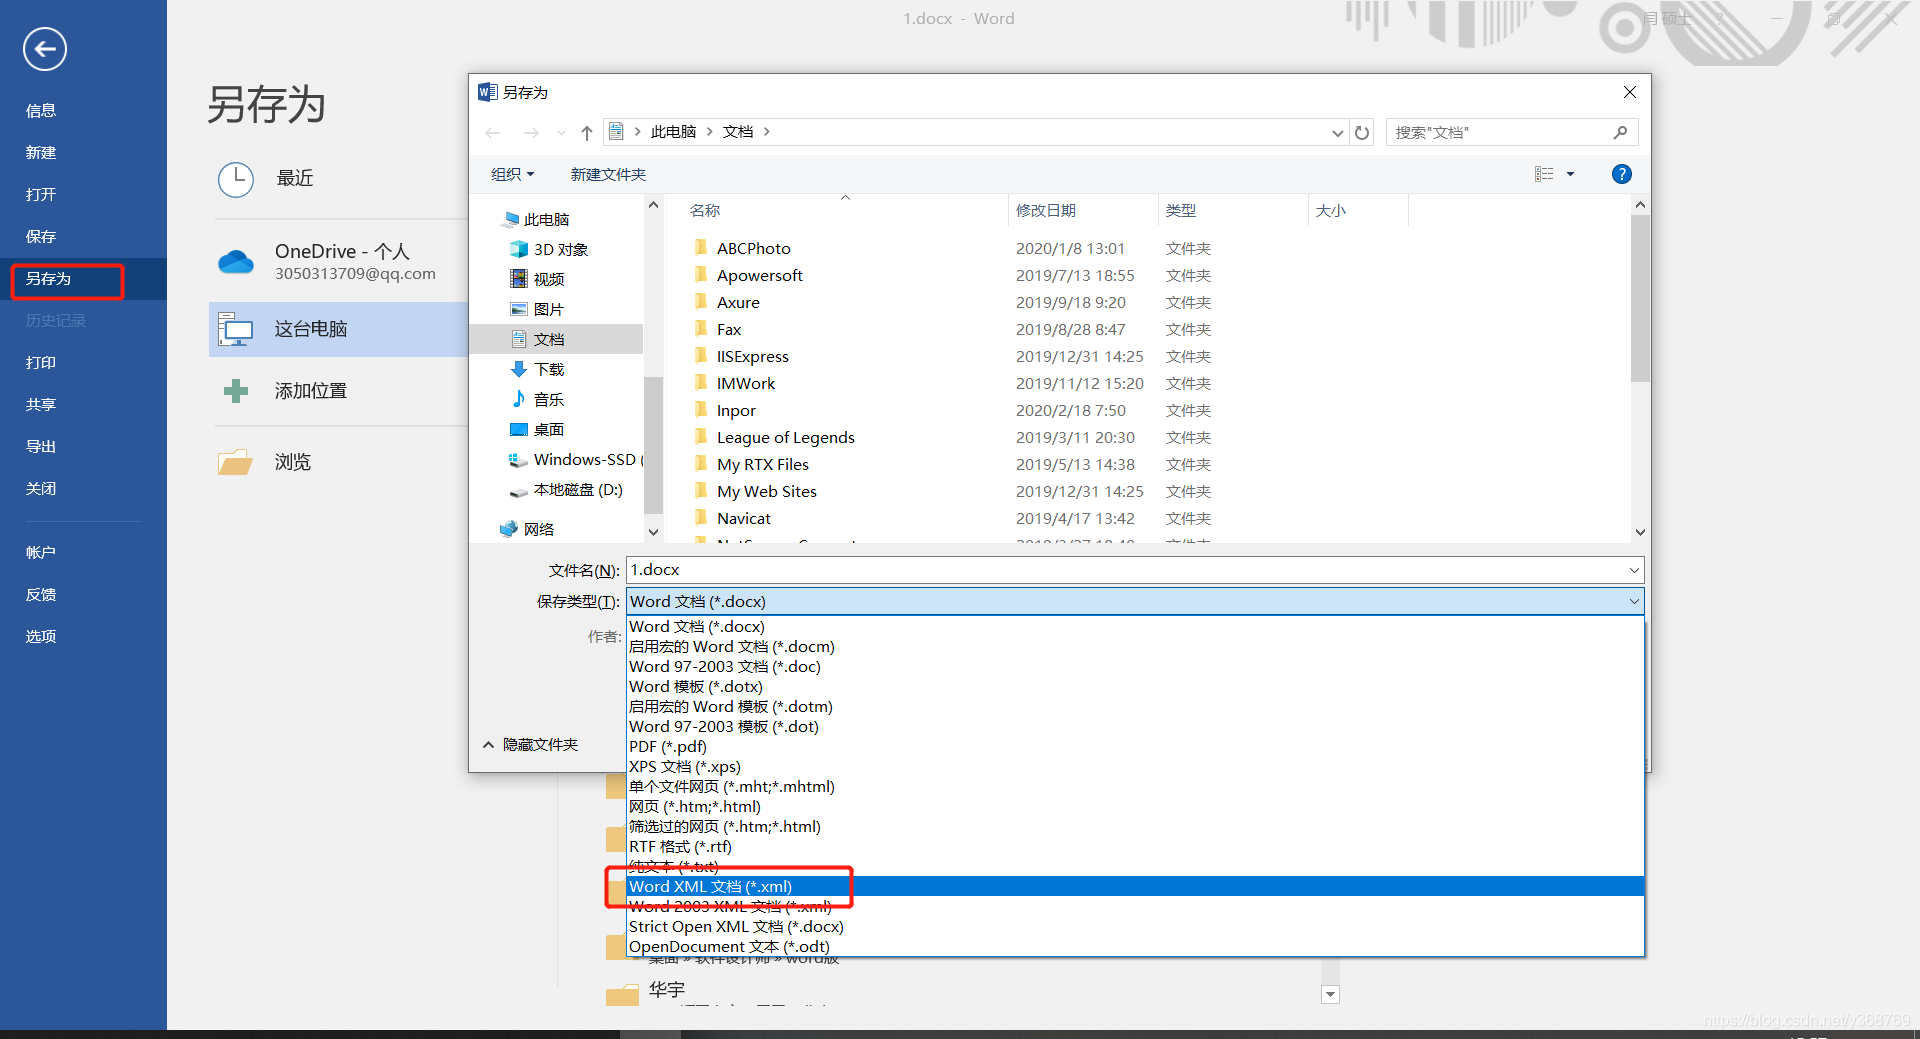Click the search magnifier icon
This screenshot has height=1039, width=1920.
click(1620, 132)
